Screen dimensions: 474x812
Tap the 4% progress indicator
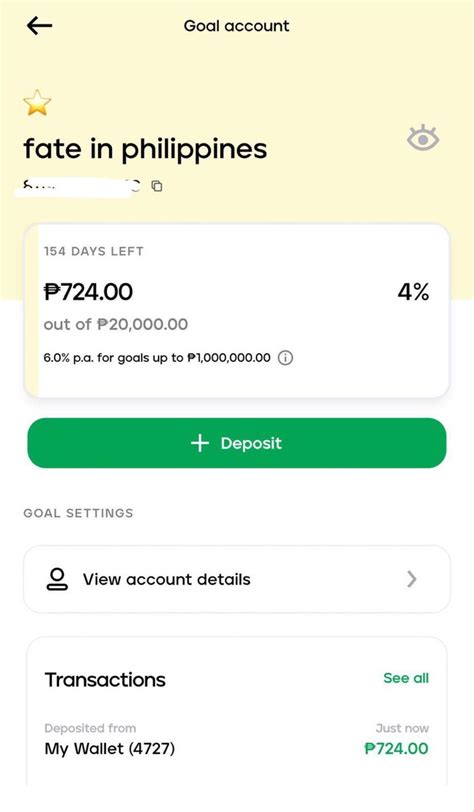[413, 292]
